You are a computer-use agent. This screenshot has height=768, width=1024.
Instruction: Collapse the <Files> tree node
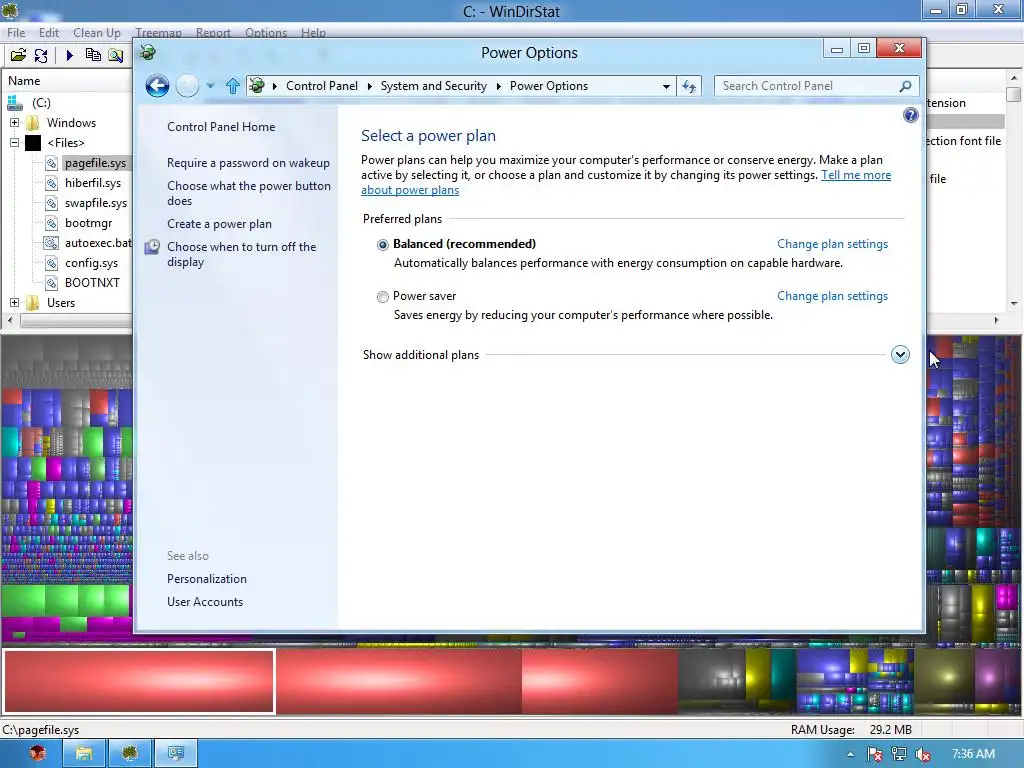(14, 142)
